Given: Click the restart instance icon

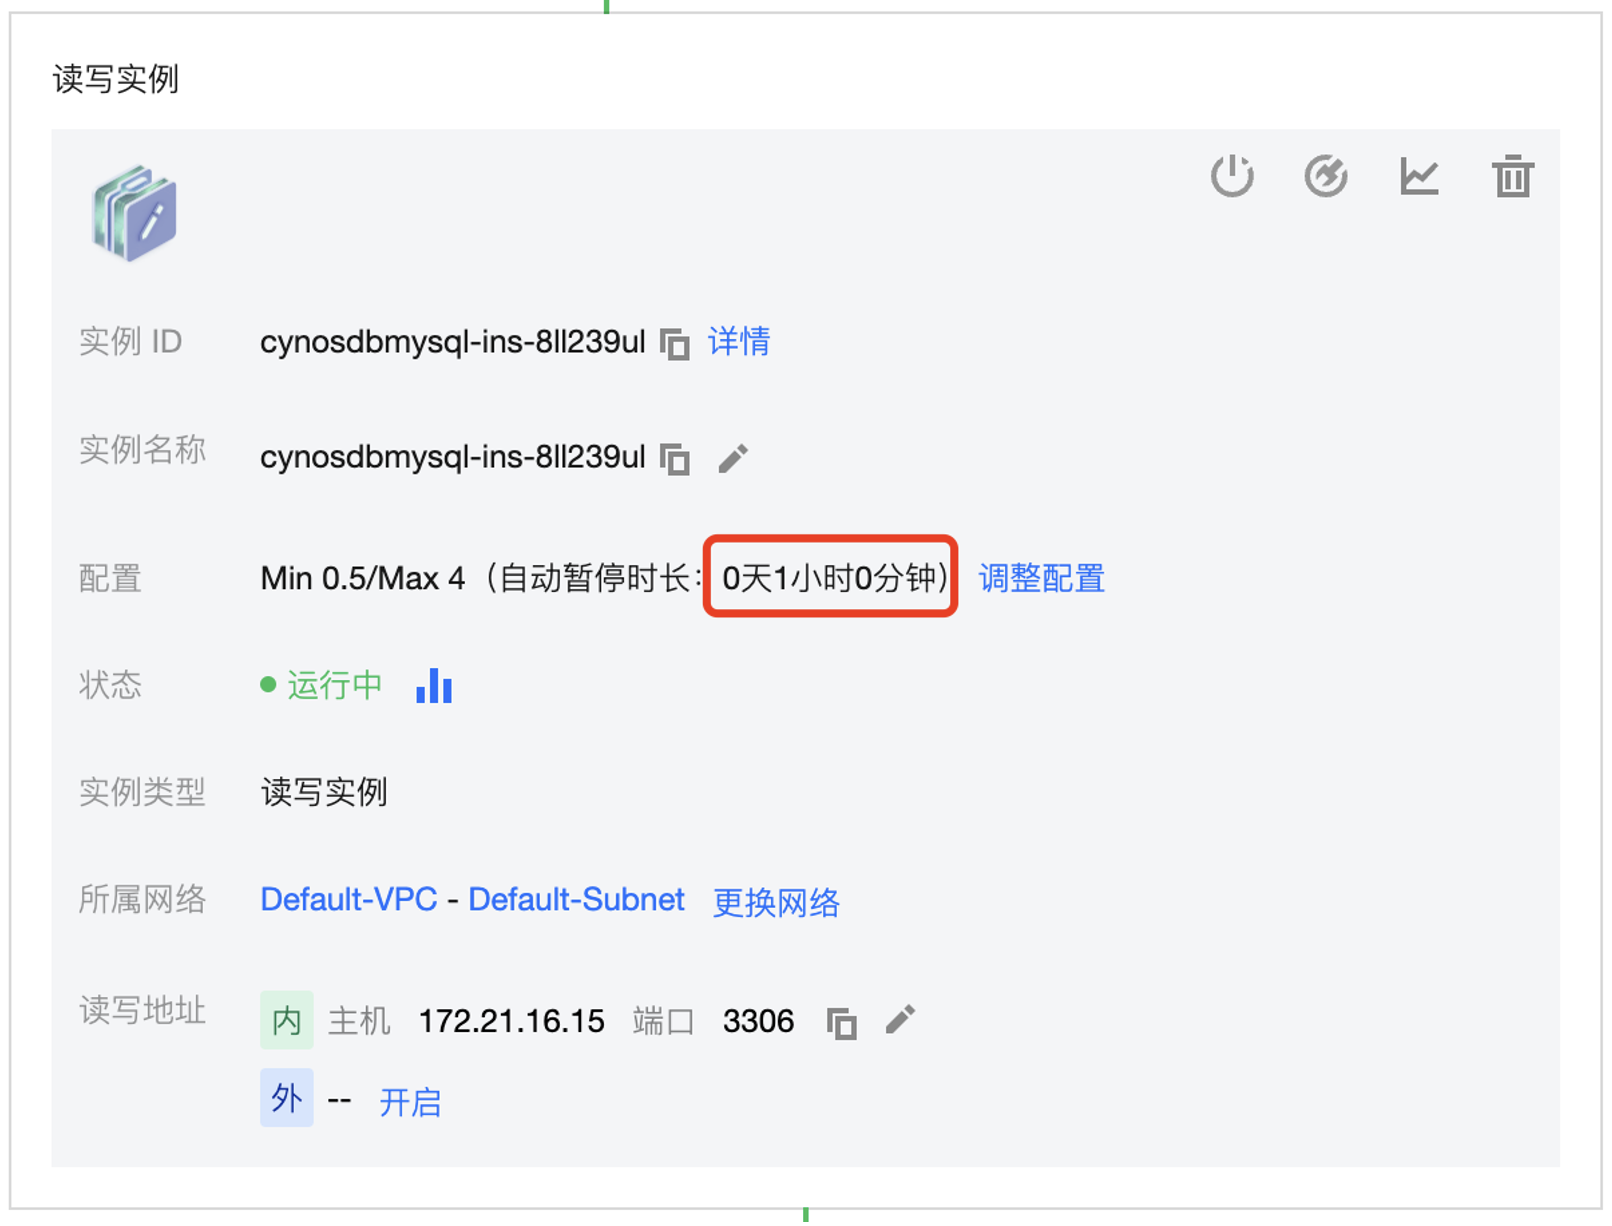Looking at the screenshot, I should tap(1325, 177).
